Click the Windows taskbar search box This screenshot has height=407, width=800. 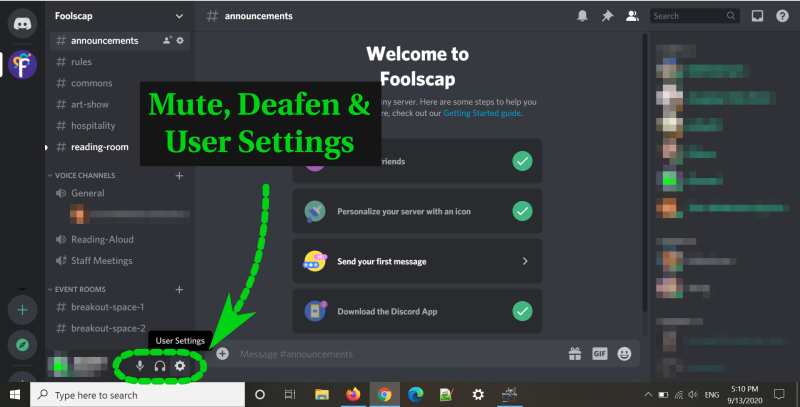pos(137,394)
